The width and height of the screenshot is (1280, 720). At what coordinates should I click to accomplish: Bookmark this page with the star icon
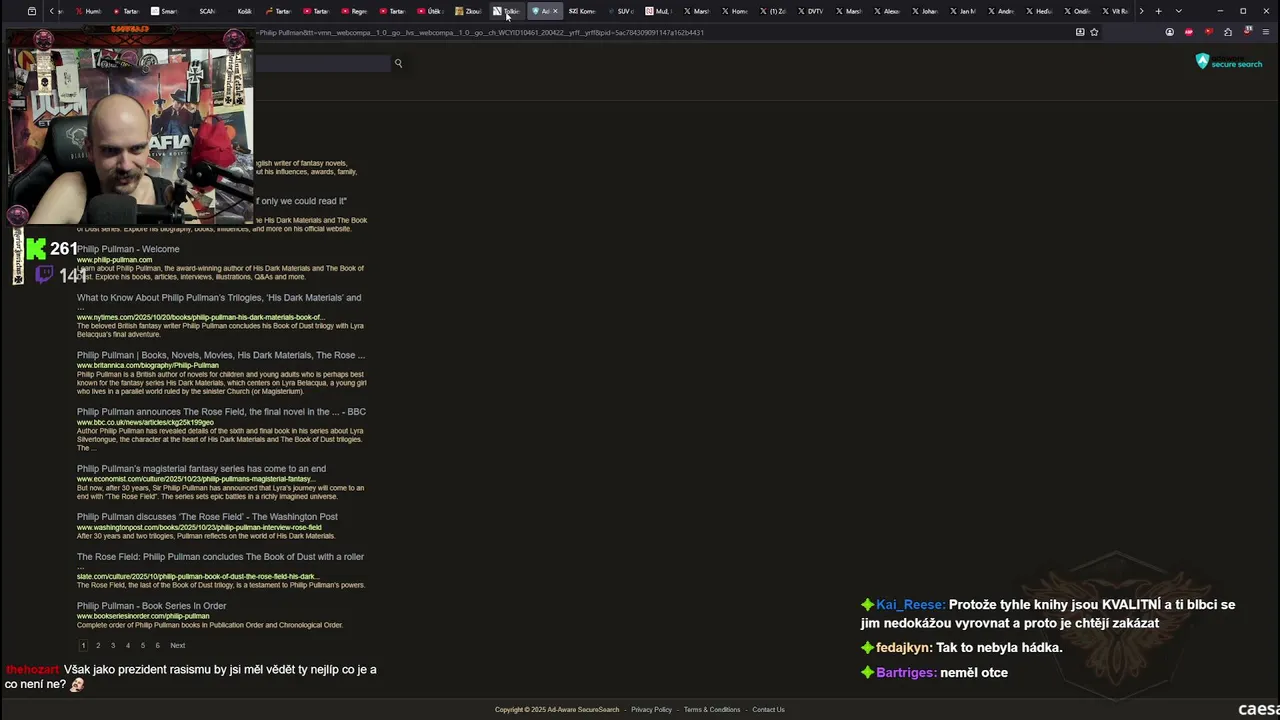(x=1094, y=32)
